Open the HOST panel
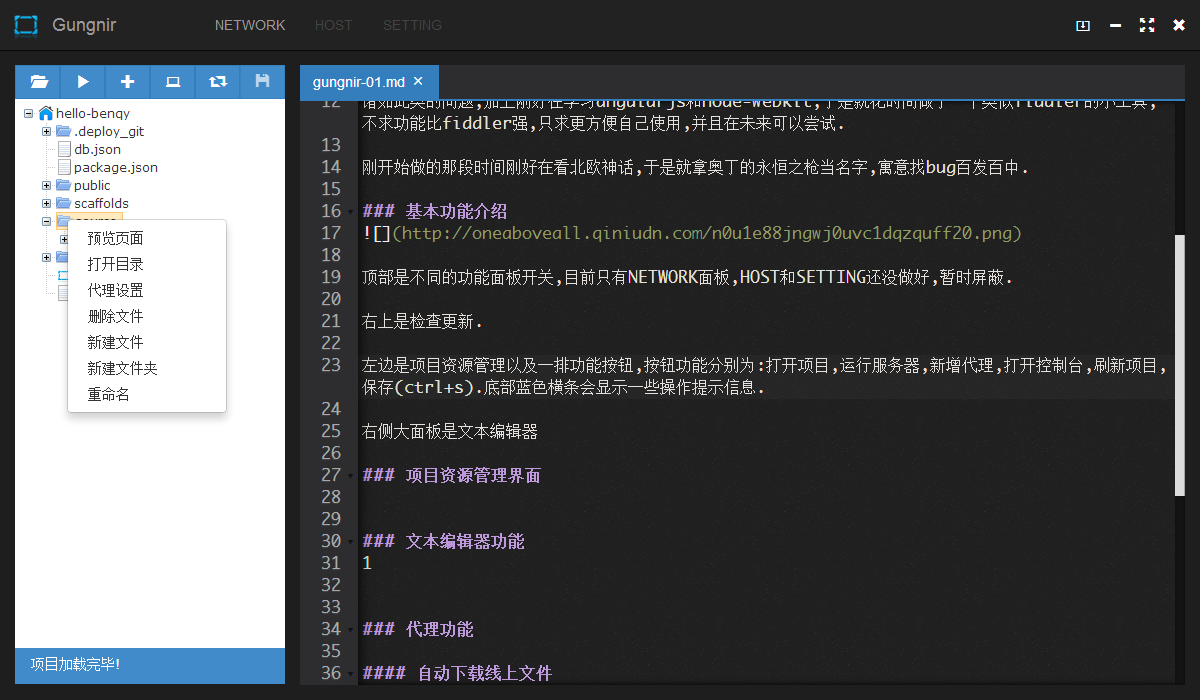The height and width of the screenshot is (700, 1200). click(x=334, y=25)
